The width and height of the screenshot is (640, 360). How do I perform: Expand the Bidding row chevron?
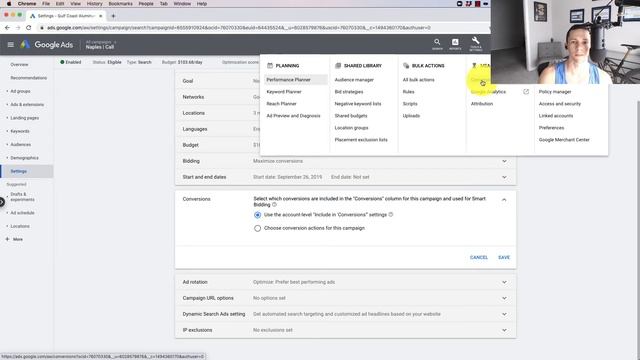tap(504, 161)
